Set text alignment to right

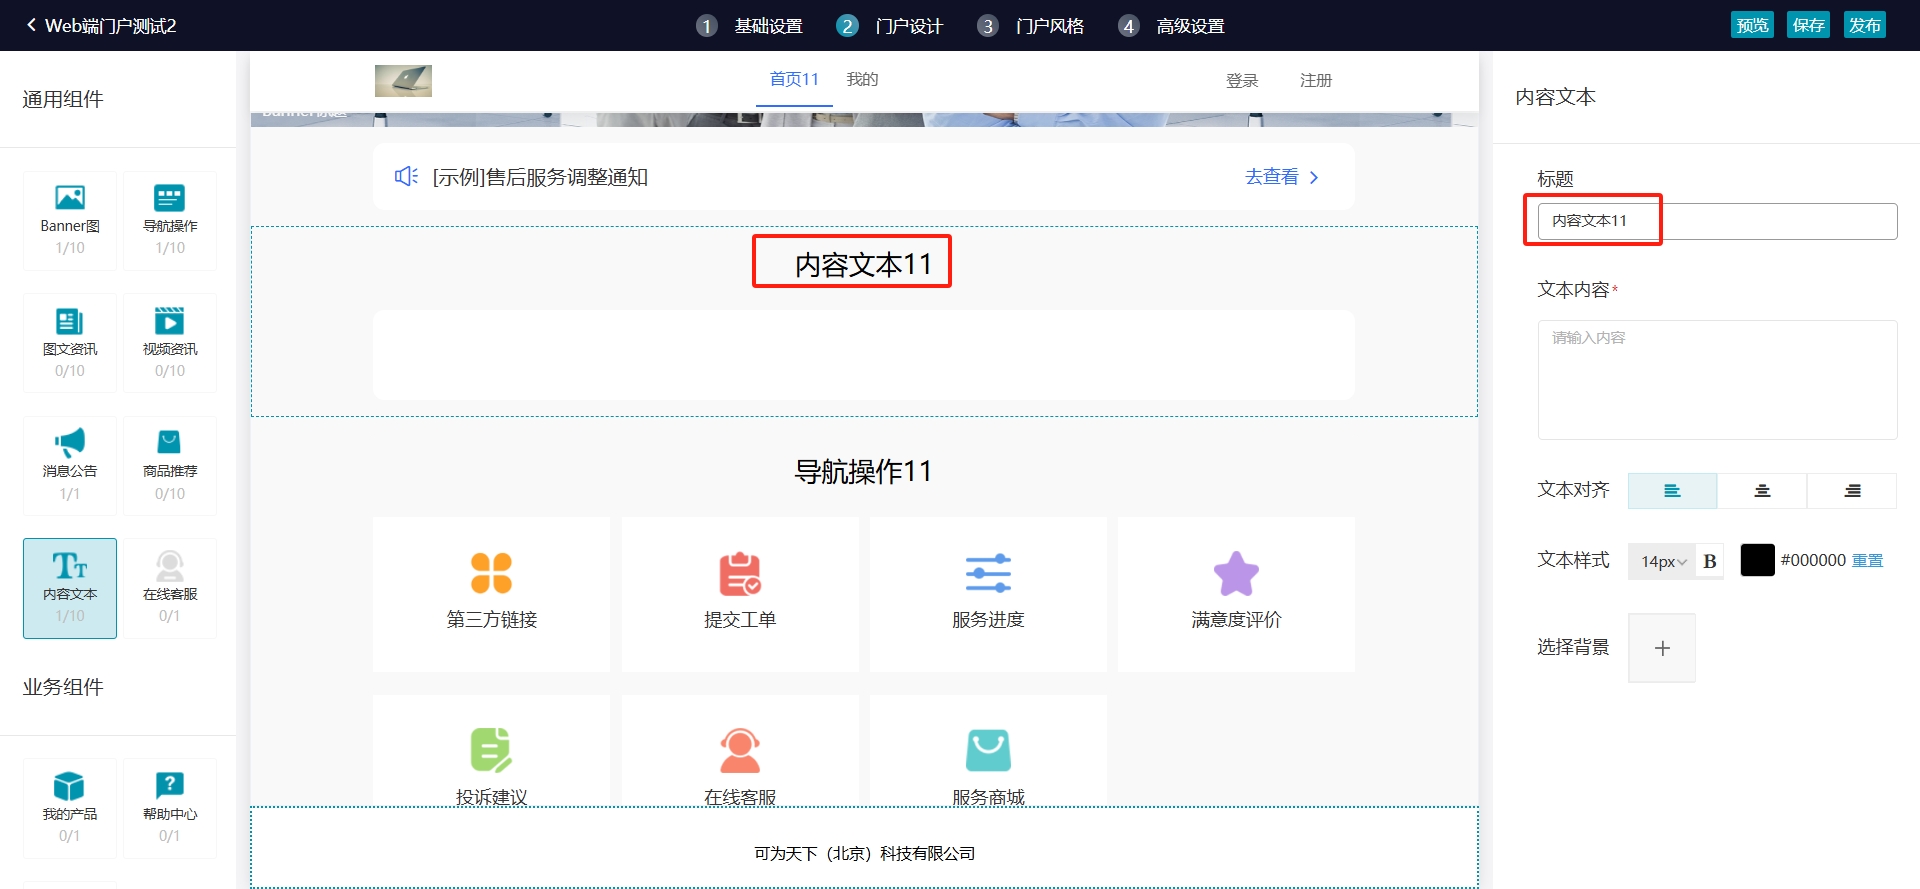1852,491
